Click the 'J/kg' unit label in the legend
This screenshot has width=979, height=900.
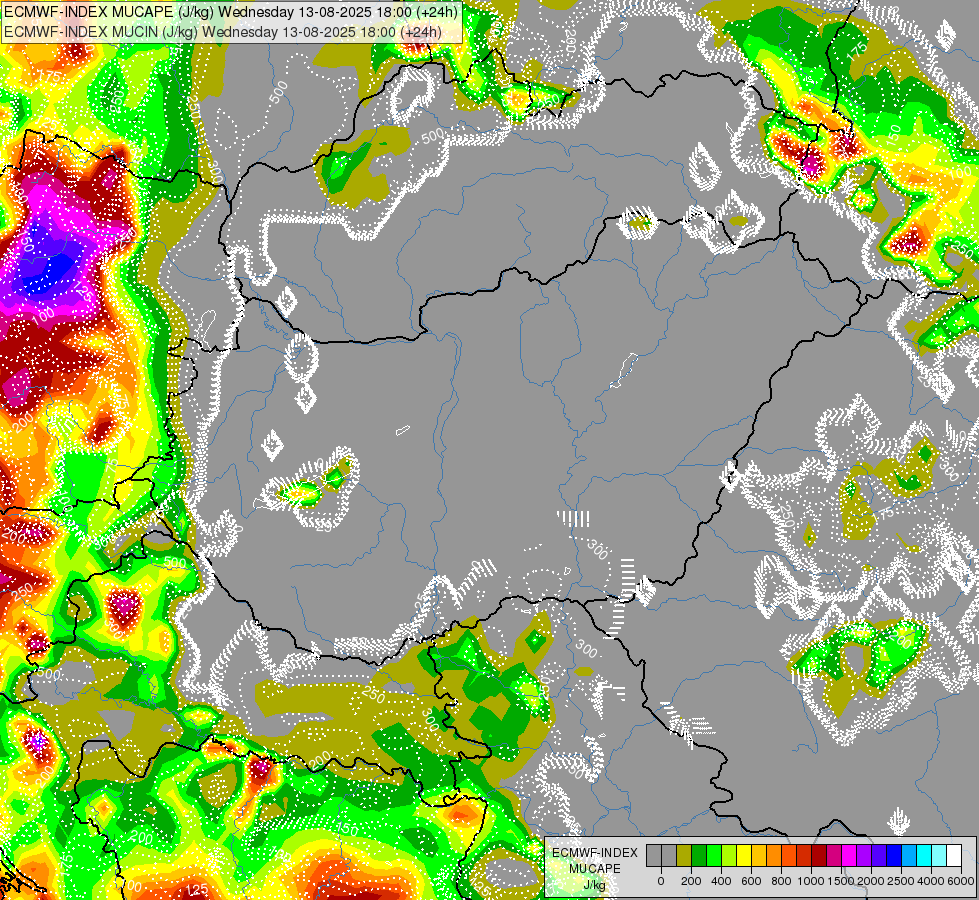(x=595, y=886)
